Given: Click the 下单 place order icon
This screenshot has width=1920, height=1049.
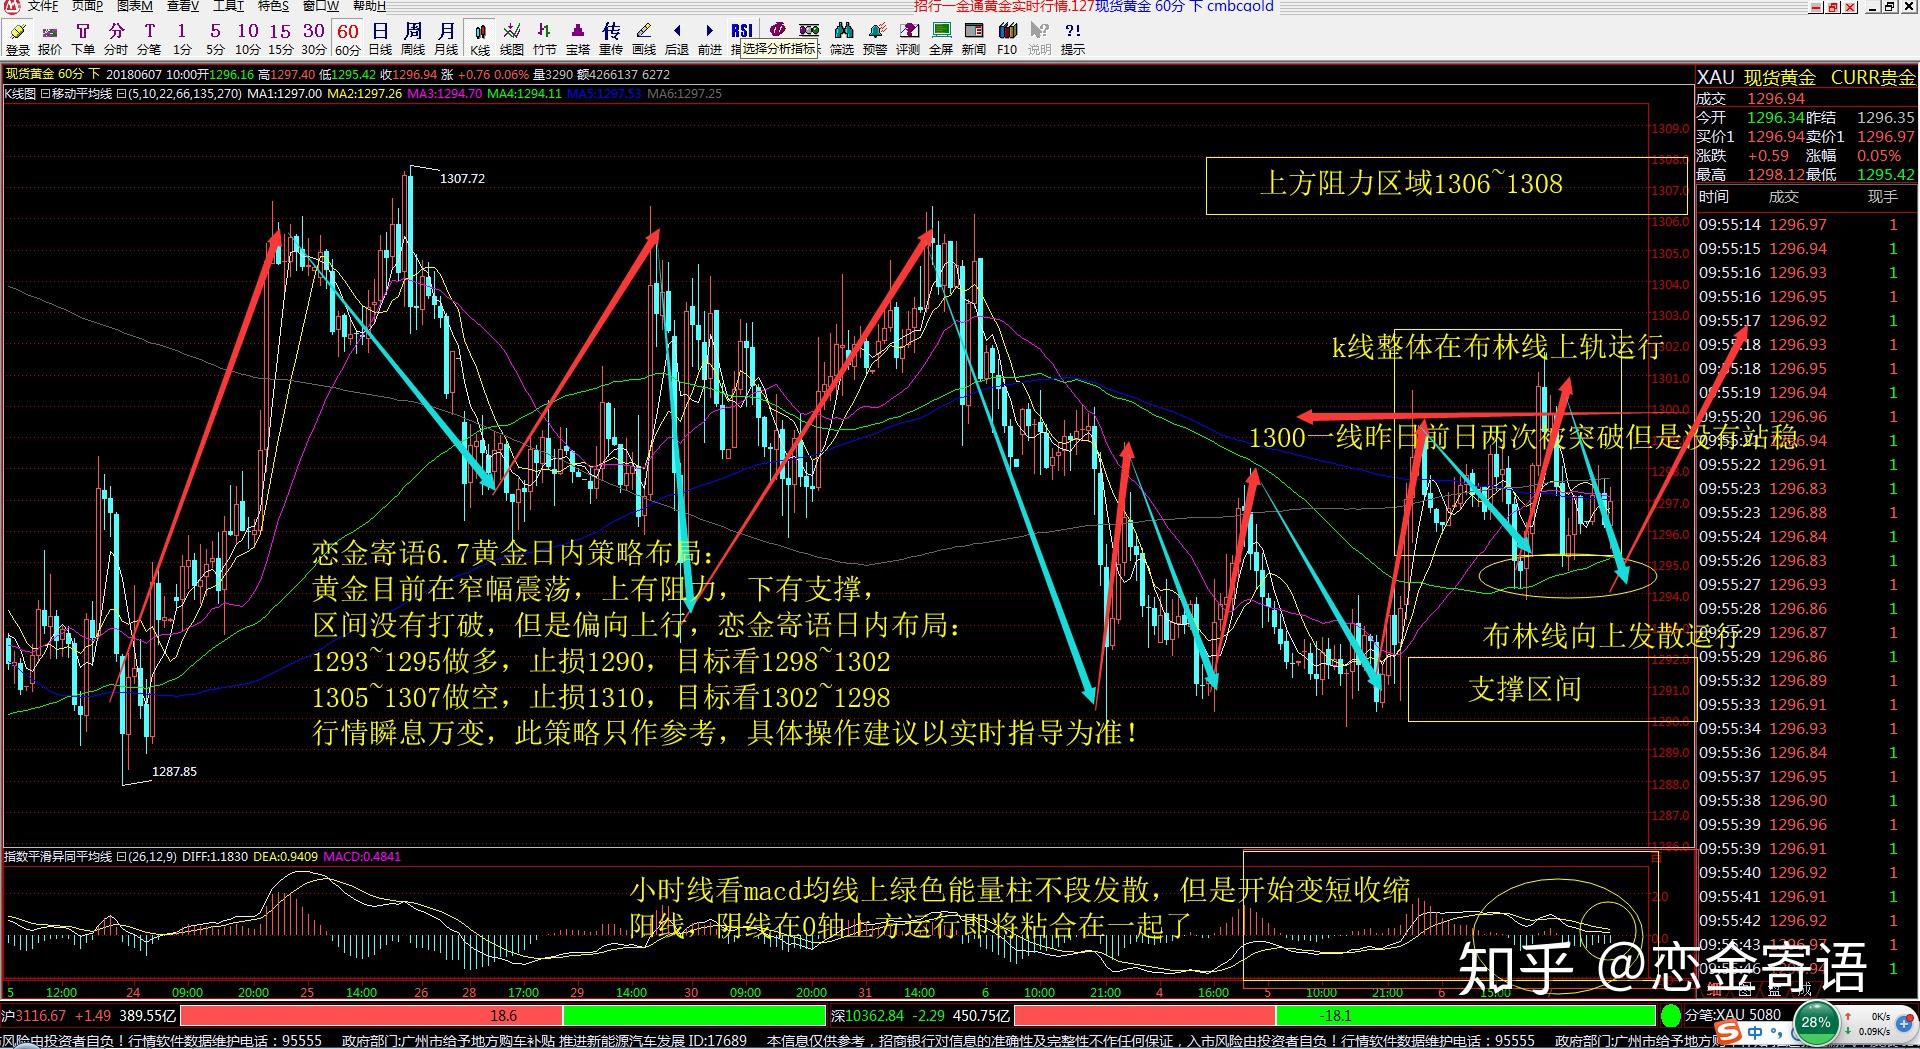Looking at the screenshot, I should point(83,39).
